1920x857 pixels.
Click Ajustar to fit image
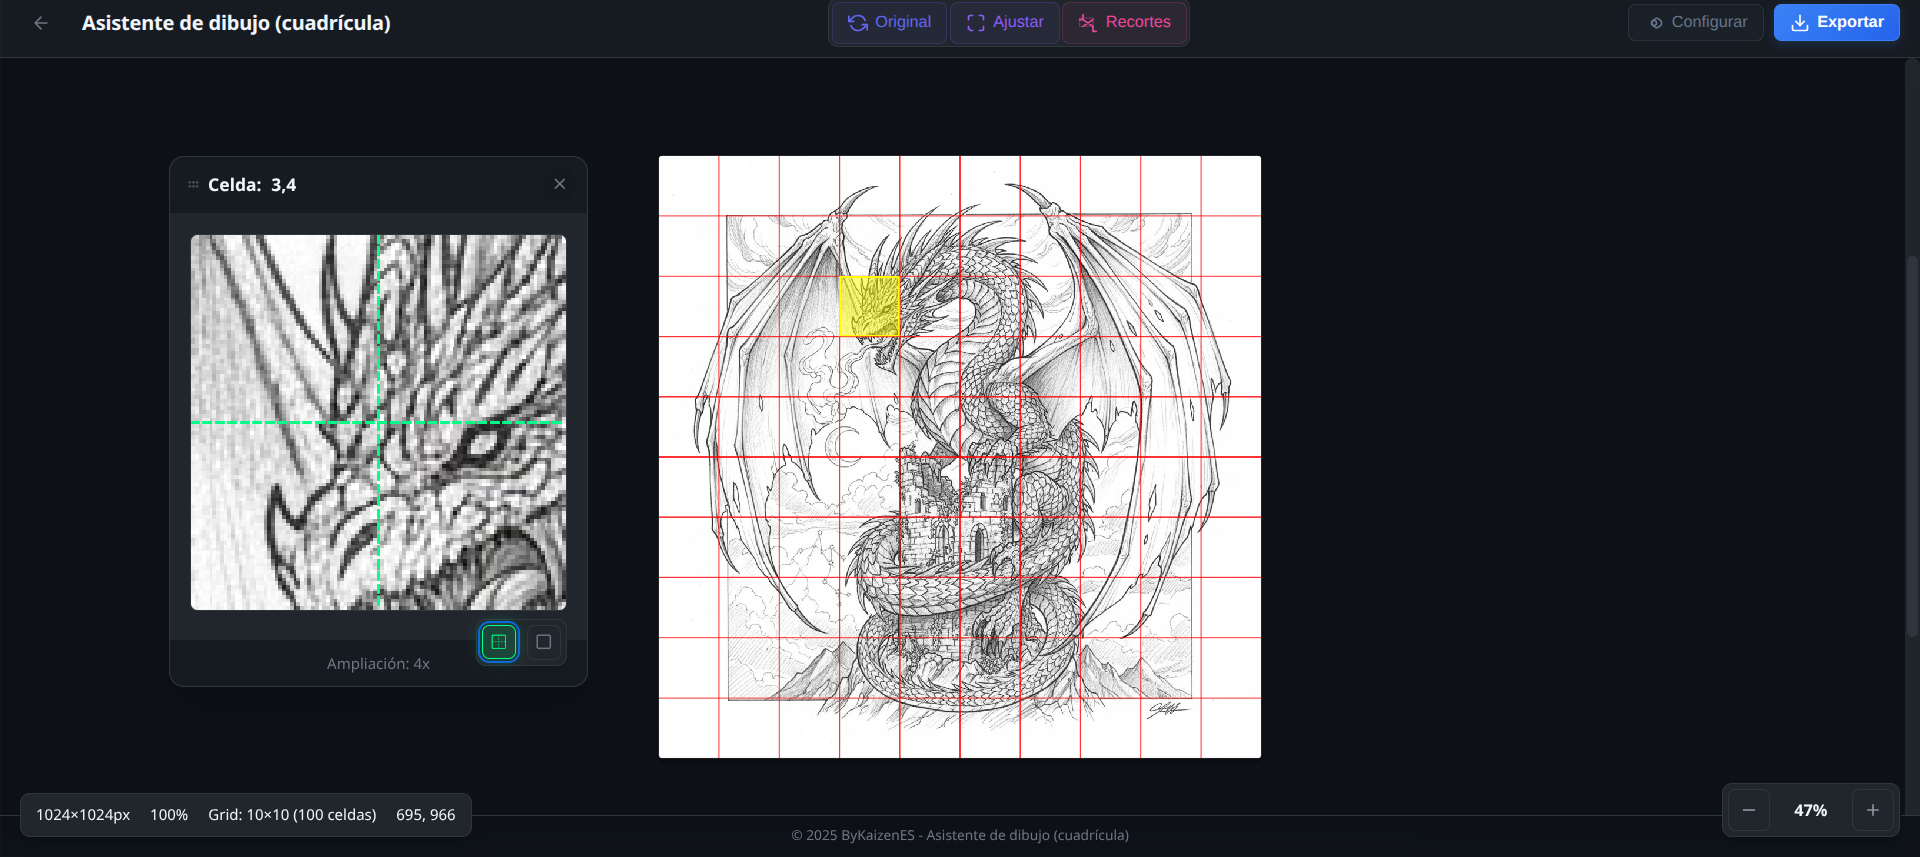(1005, 22)
